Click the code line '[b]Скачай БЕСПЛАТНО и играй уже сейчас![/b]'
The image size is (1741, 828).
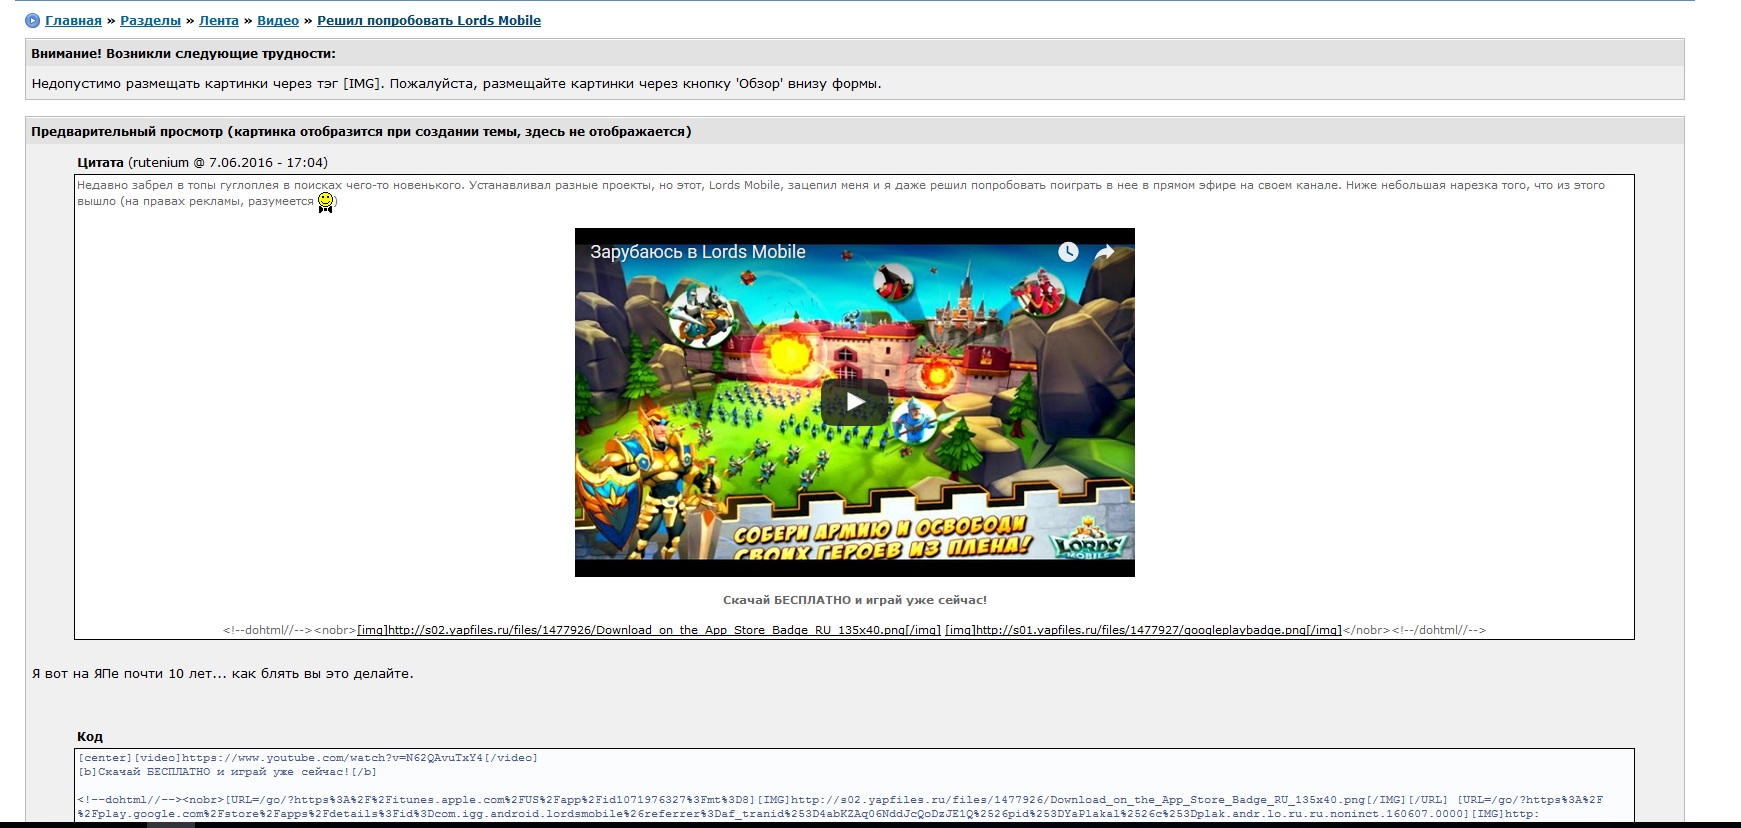click(x=227, y=772)
